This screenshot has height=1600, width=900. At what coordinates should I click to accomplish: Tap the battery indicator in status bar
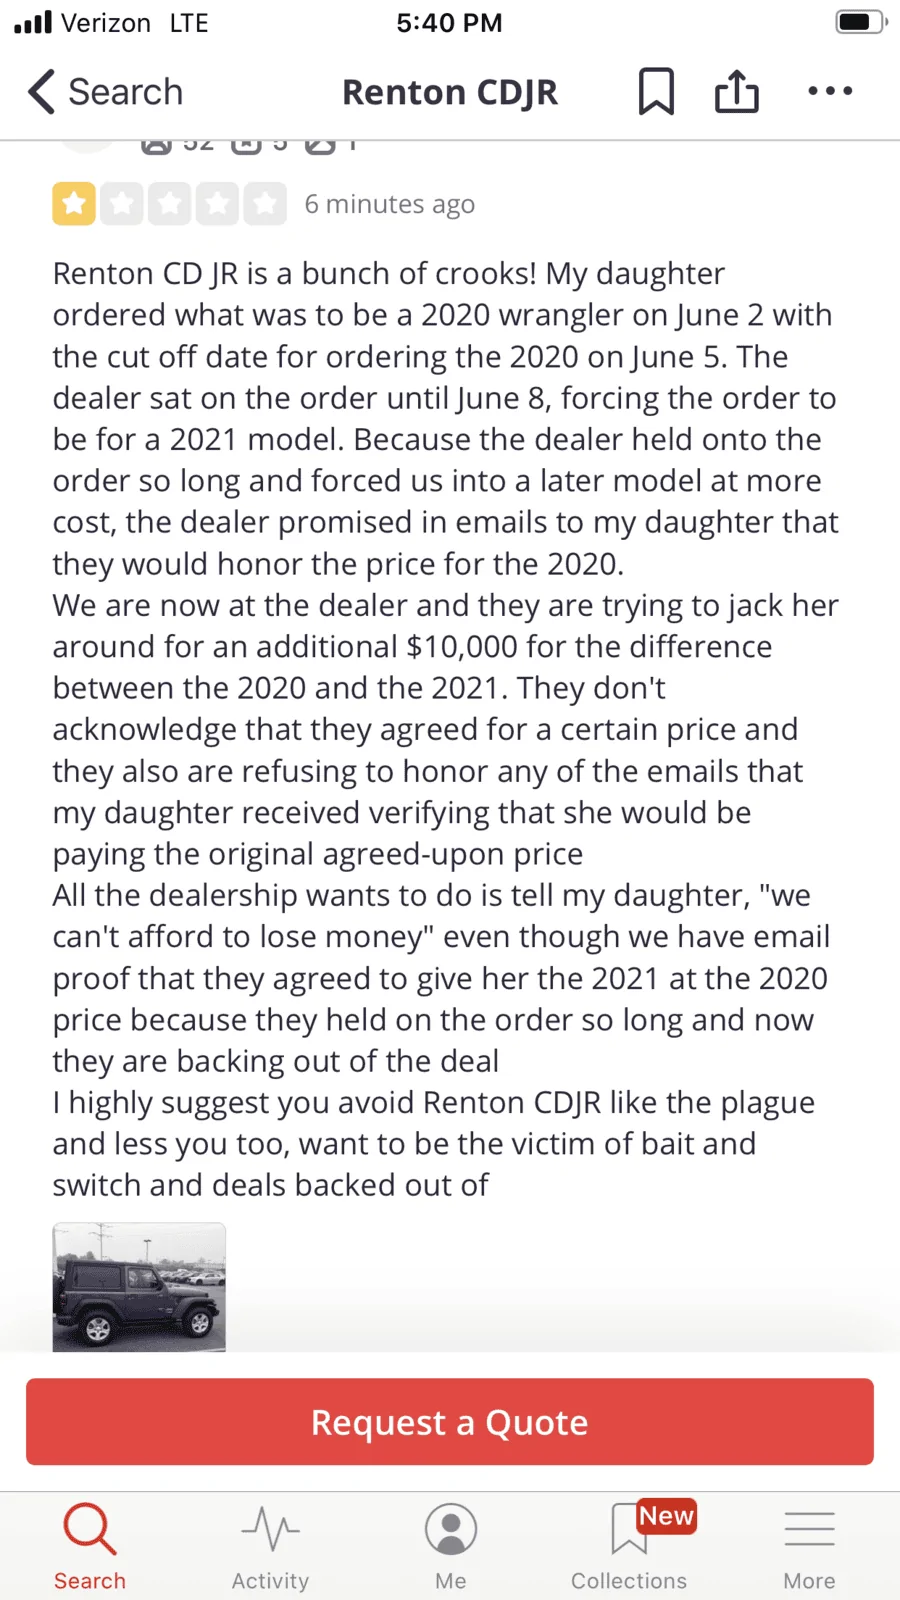(x=861, y=22)
